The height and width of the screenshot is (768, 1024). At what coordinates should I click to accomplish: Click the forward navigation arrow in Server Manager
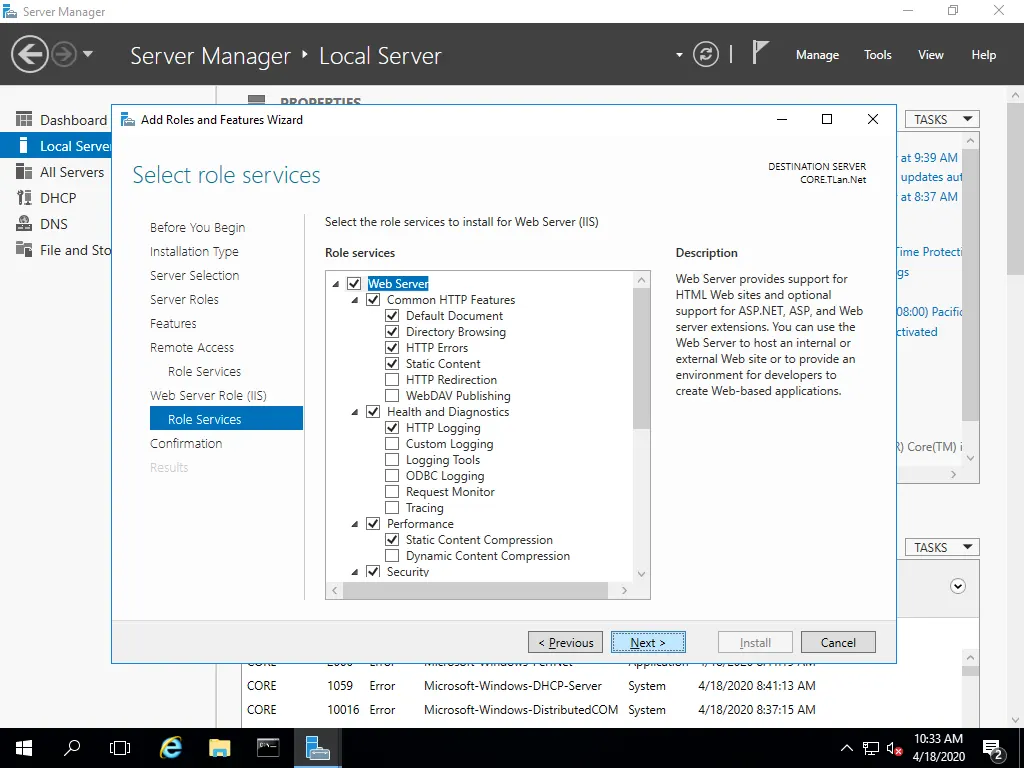pos(64,54)
